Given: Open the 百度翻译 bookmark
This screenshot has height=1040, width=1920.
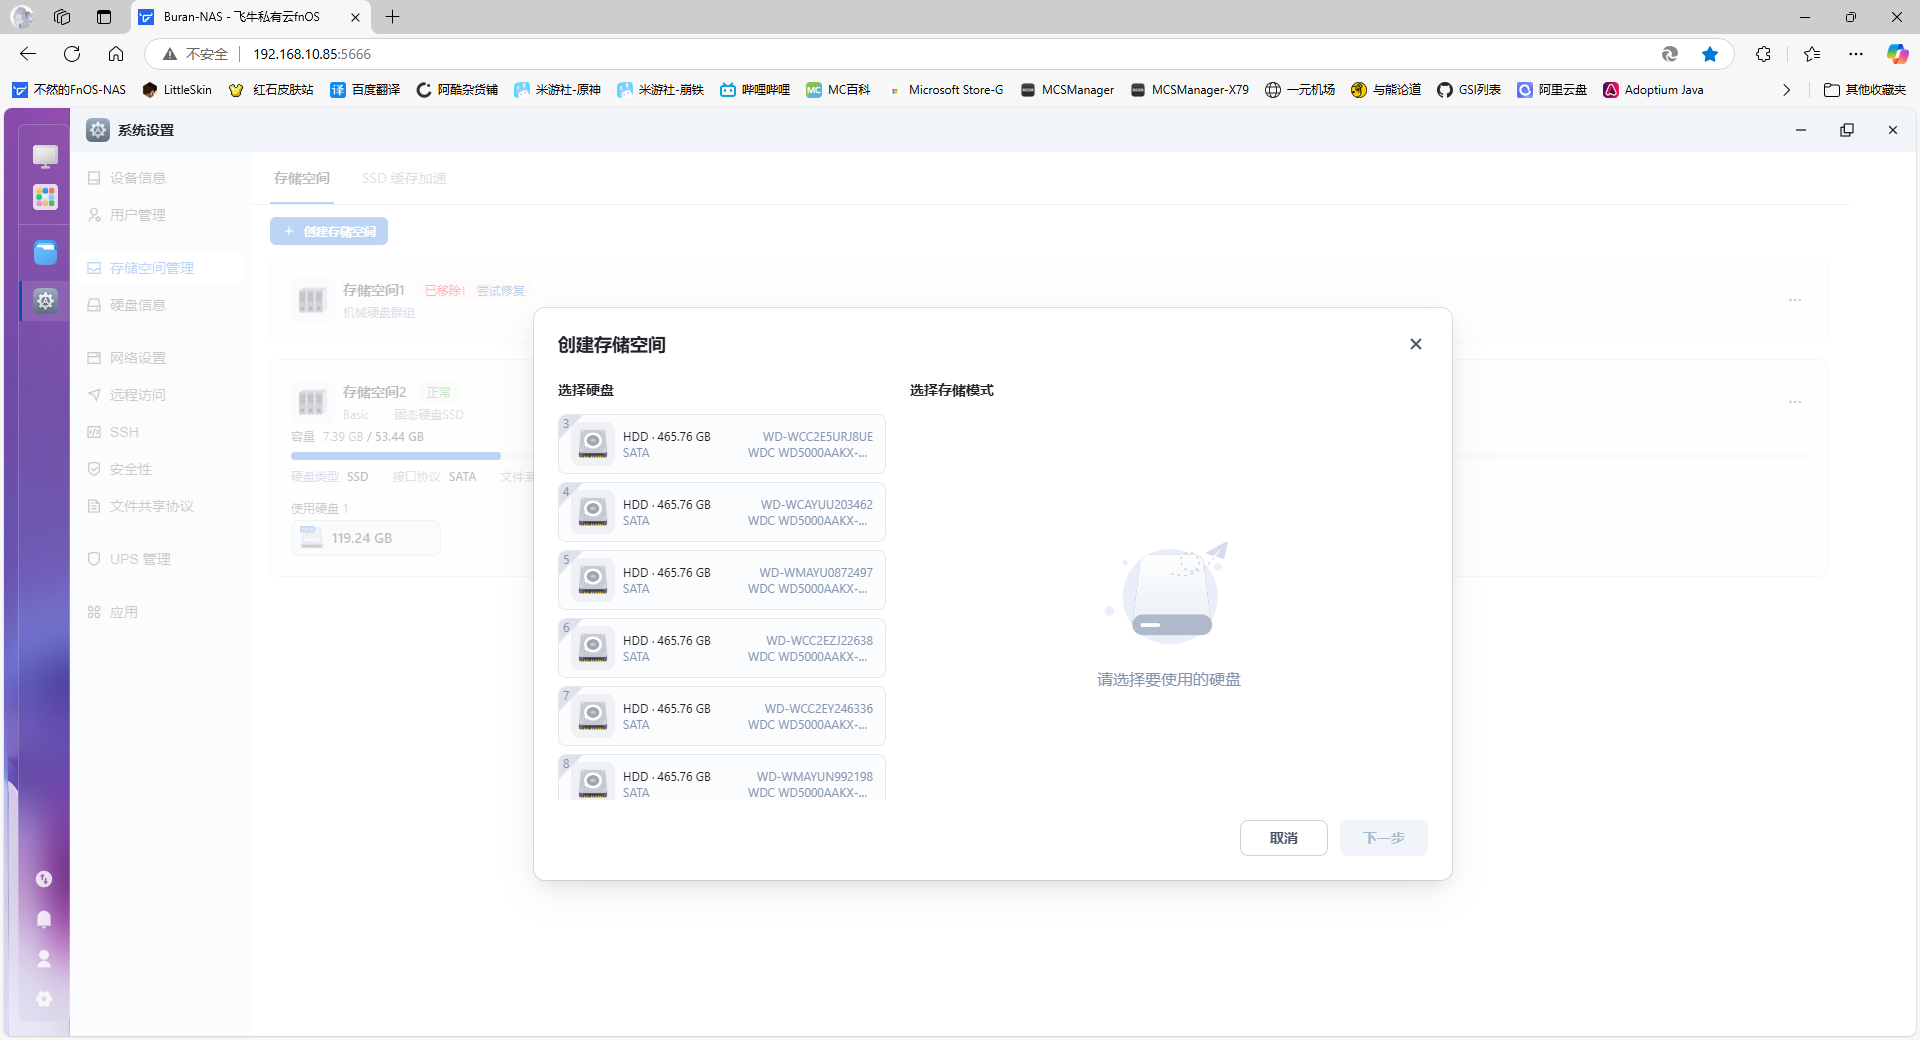Looking at the screenshot, I should [365, 90].
